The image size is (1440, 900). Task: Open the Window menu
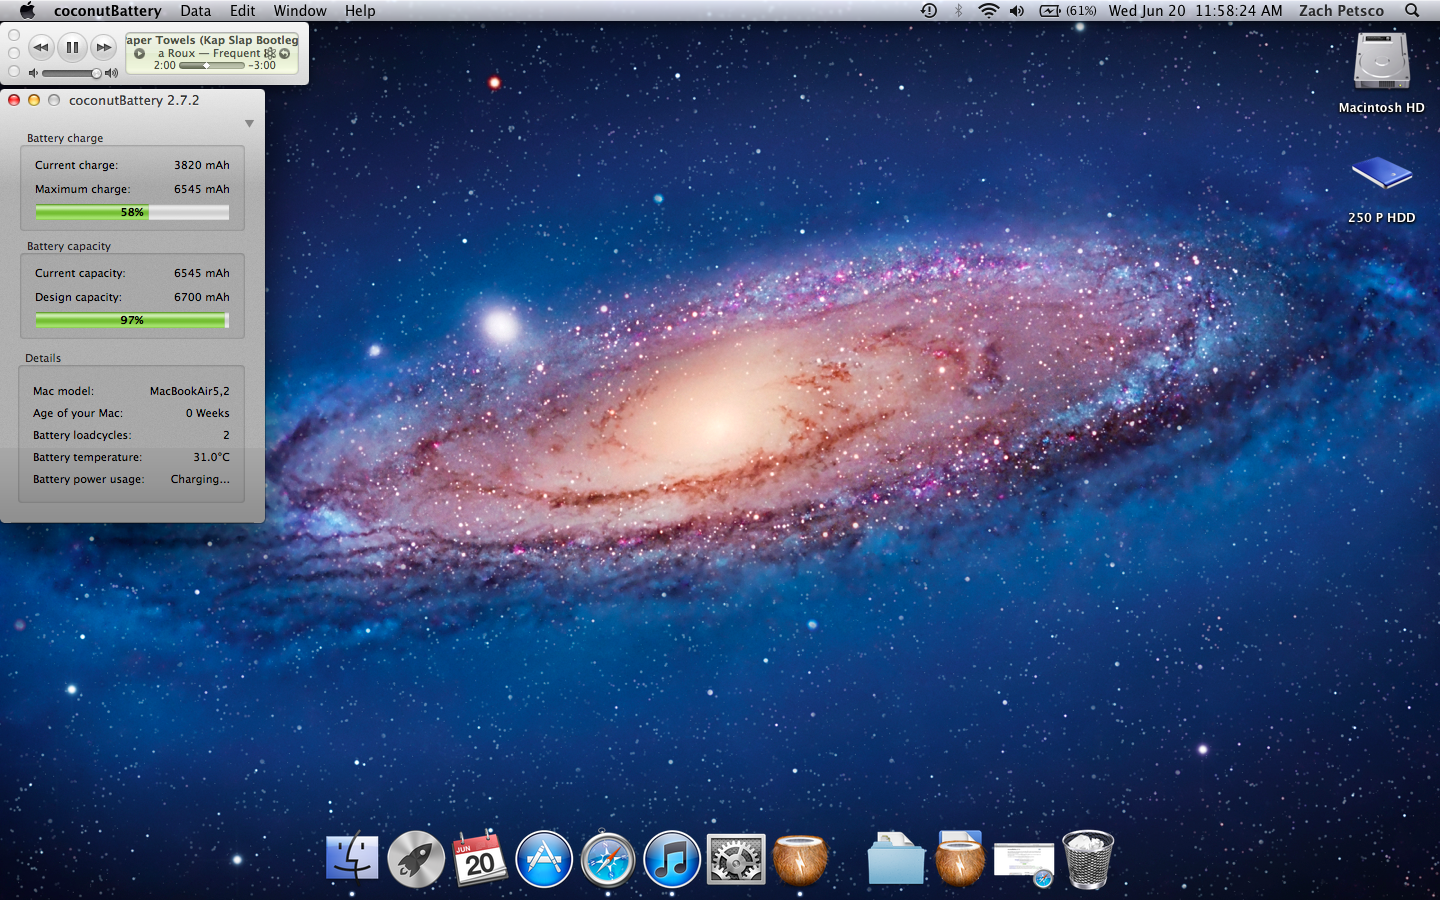300,11
